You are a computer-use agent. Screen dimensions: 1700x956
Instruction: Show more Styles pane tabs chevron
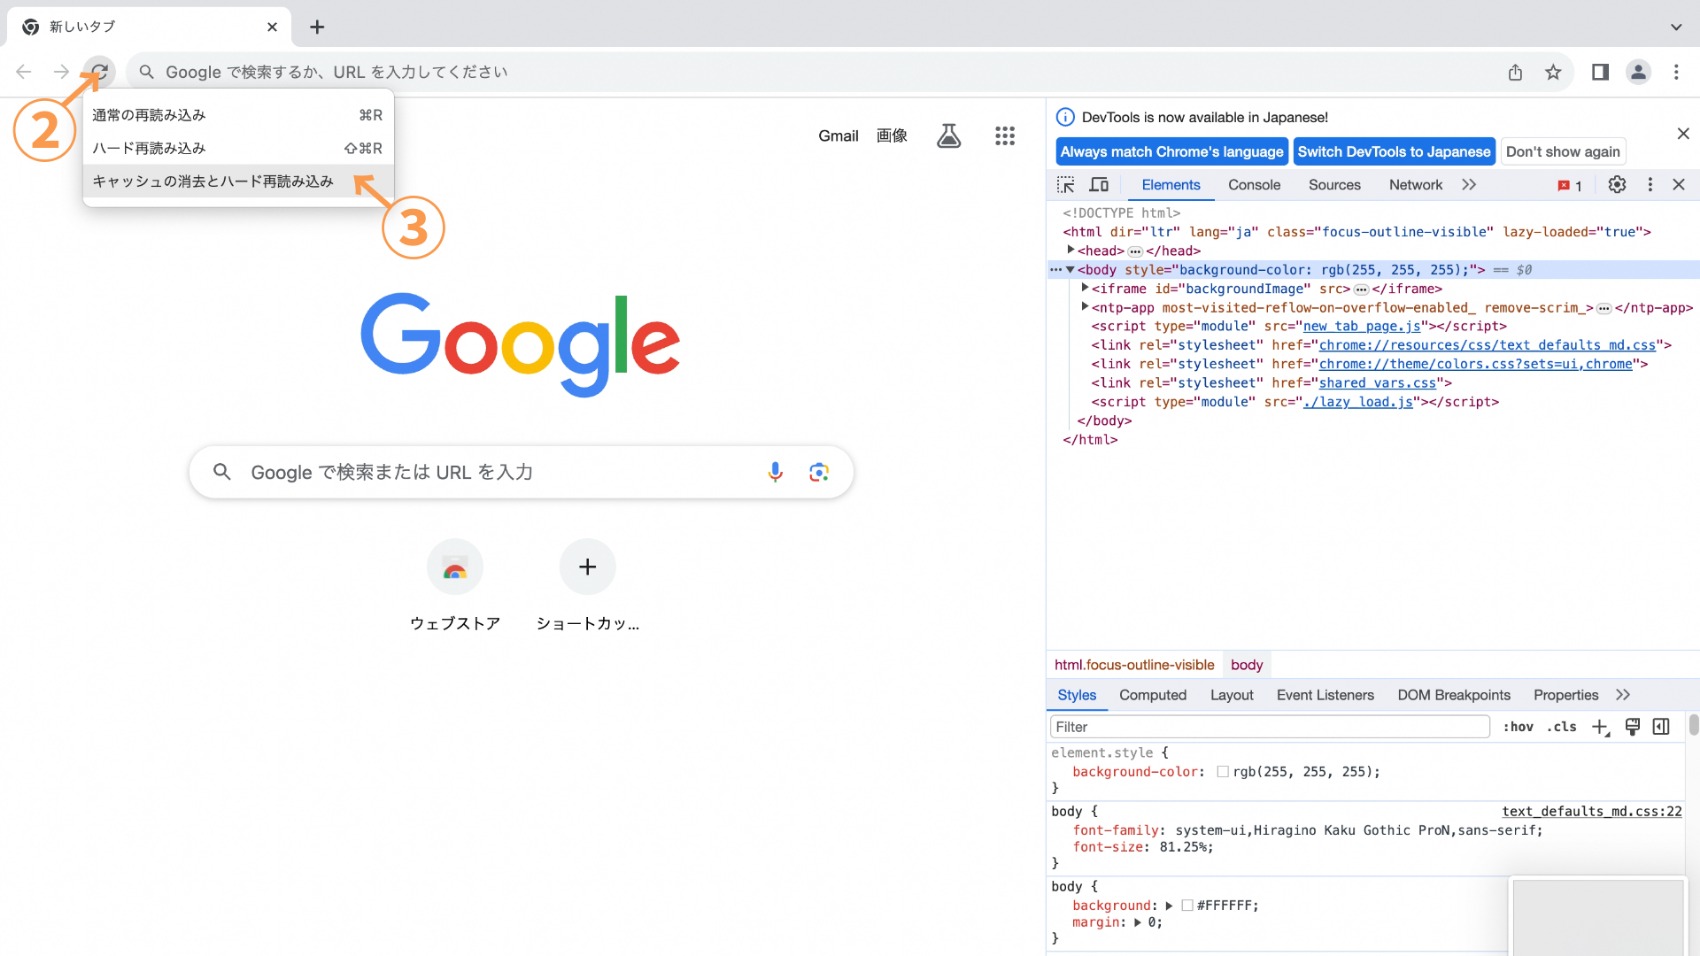tap(1623, 695)
